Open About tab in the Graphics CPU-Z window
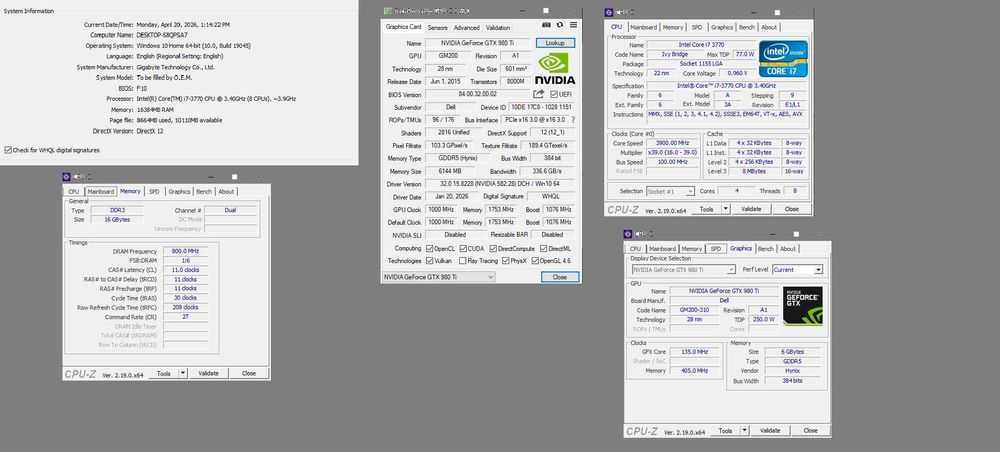This screenshot has height=452, width=1000. tap(788, 249)
